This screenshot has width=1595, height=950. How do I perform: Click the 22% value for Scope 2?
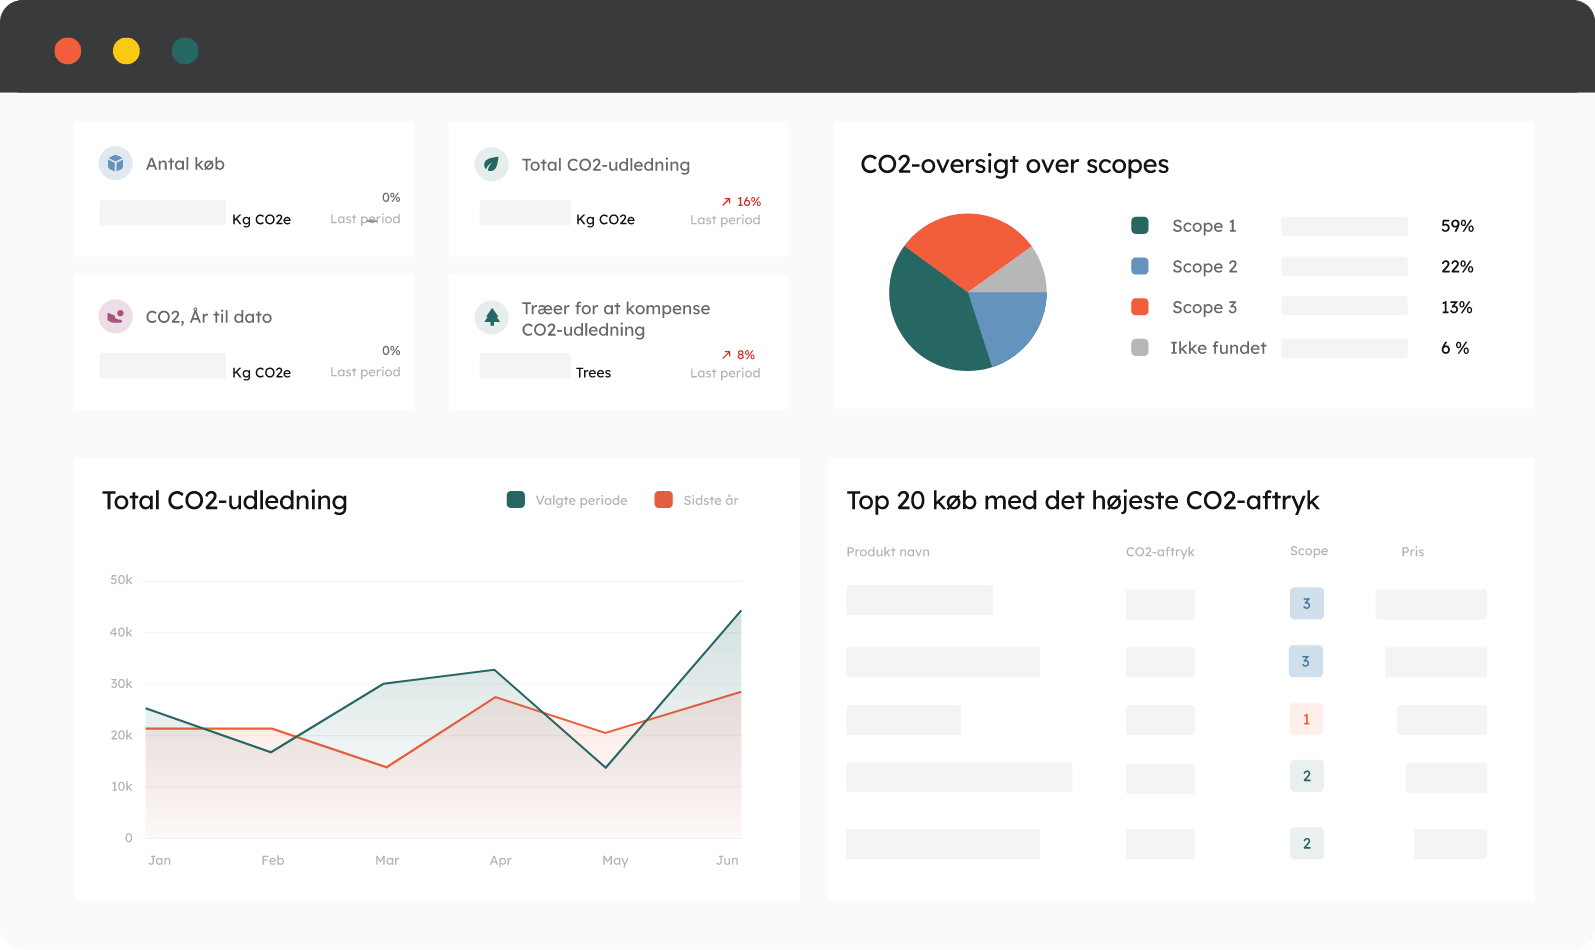click(1457, 267)
